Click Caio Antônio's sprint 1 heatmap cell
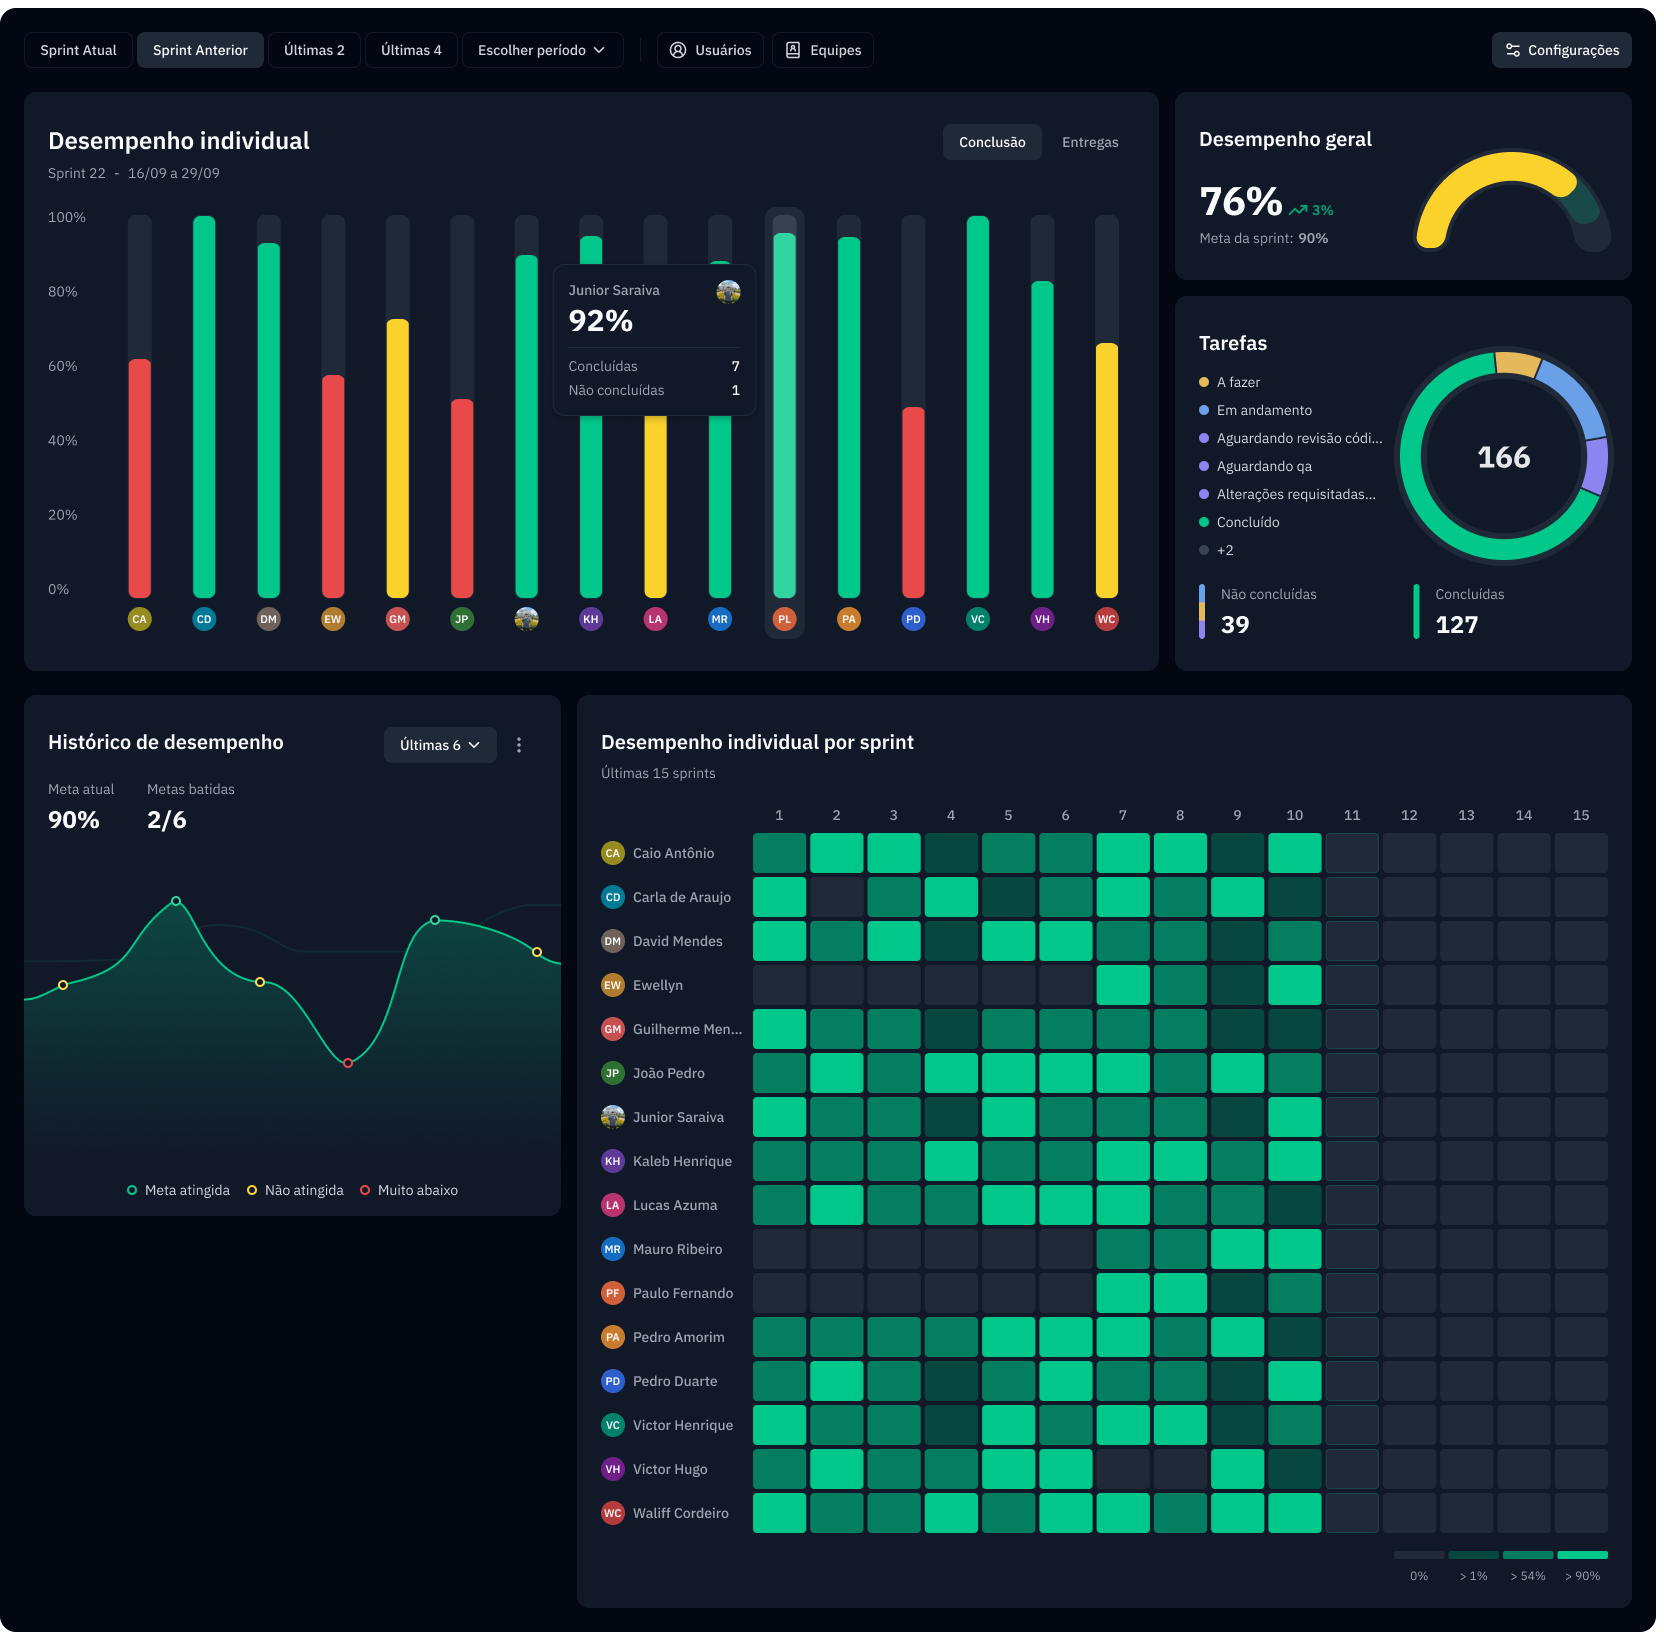Viewport: 1664px width, 1640px height. (779, 853)
